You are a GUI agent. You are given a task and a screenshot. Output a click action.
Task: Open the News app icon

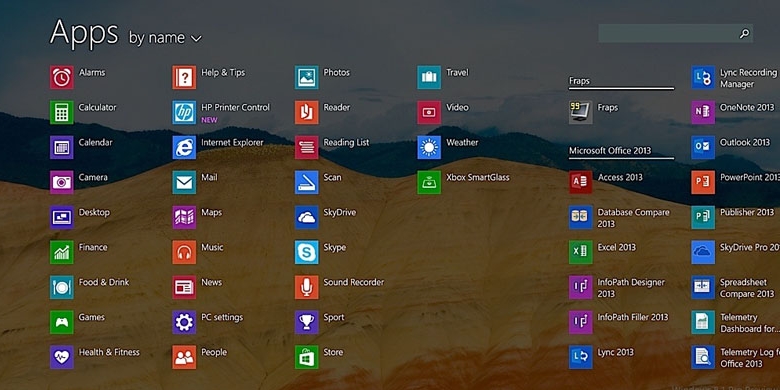184,287
